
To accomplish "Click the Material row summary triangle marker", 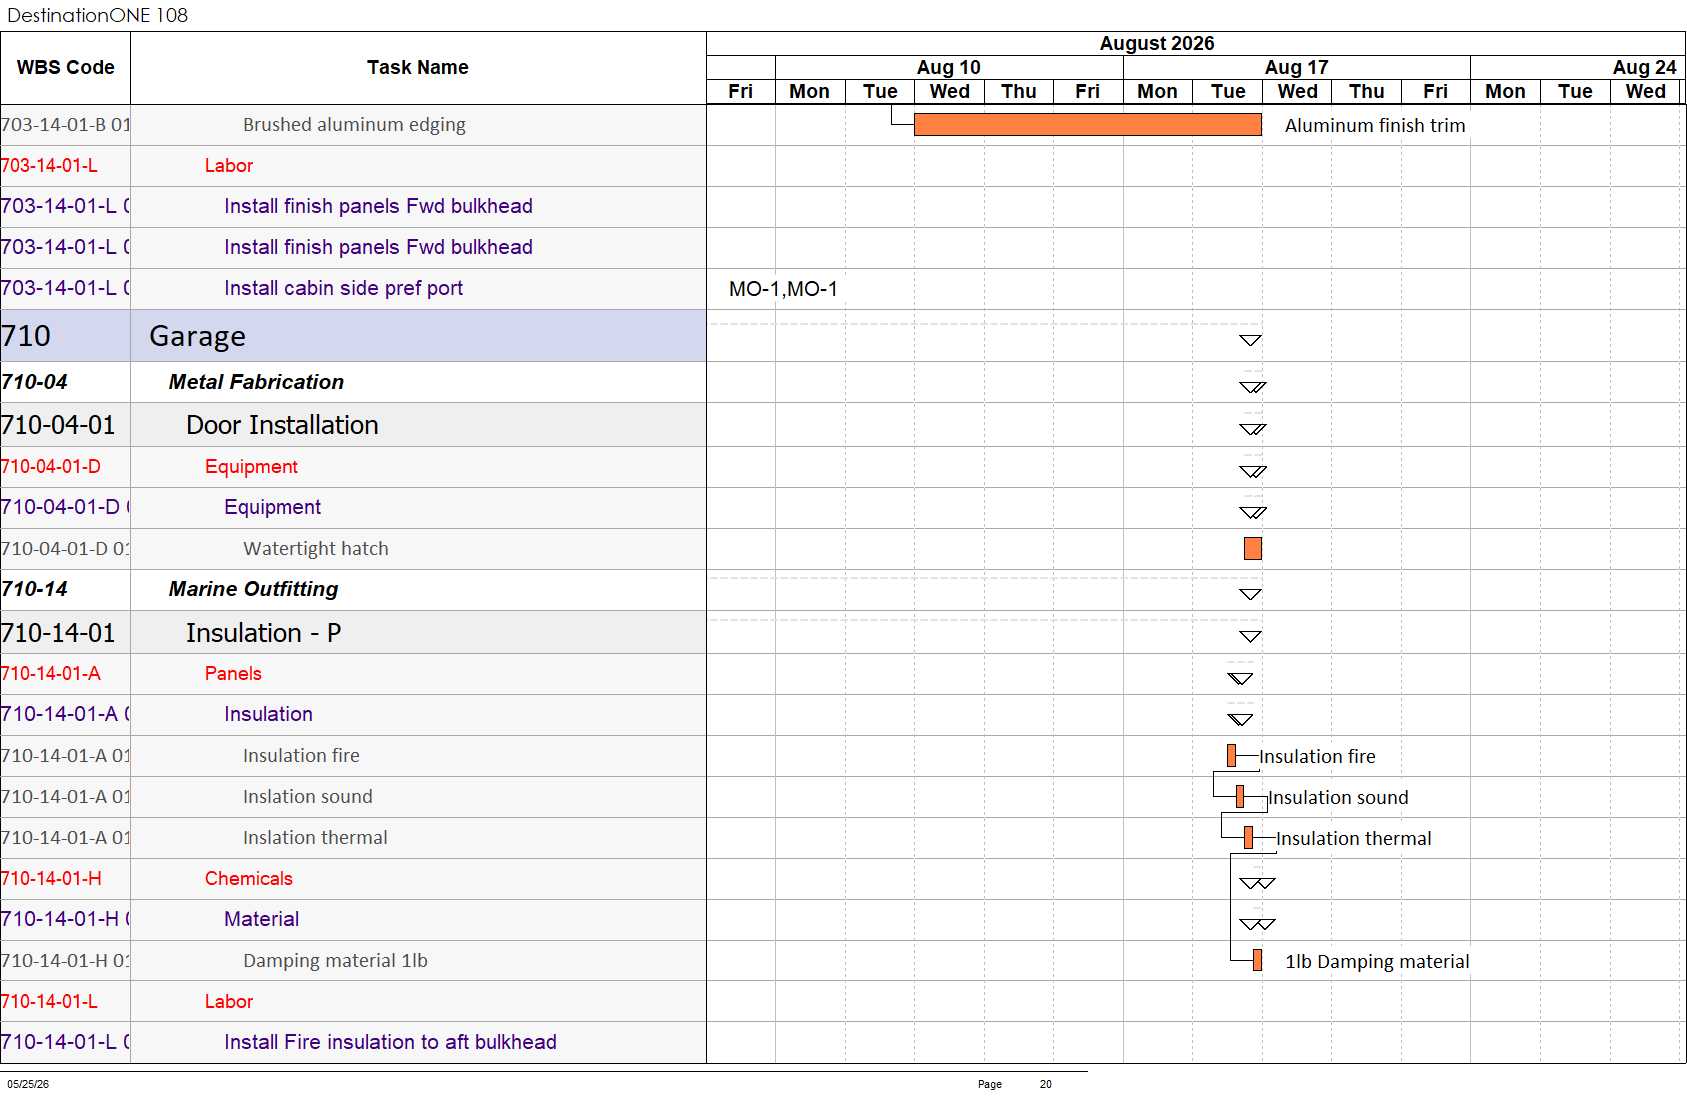I will tap(1257, 924).
